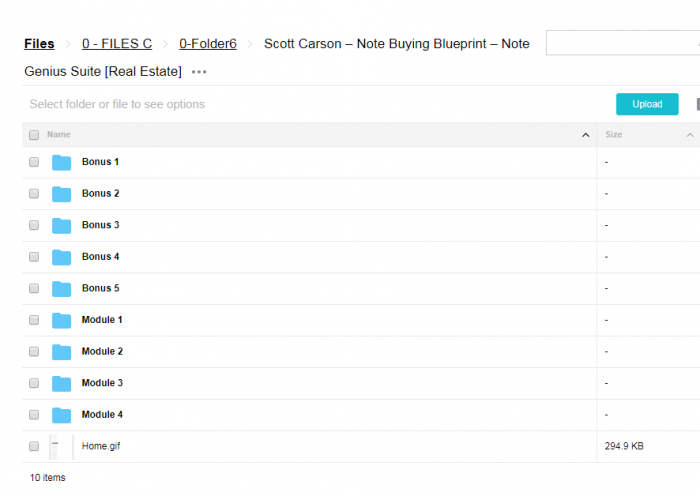Image resolution: width=700 pixels, height=496 pixels.
Task: Tick the Module 4 checkbox
Action: point(34,415)
